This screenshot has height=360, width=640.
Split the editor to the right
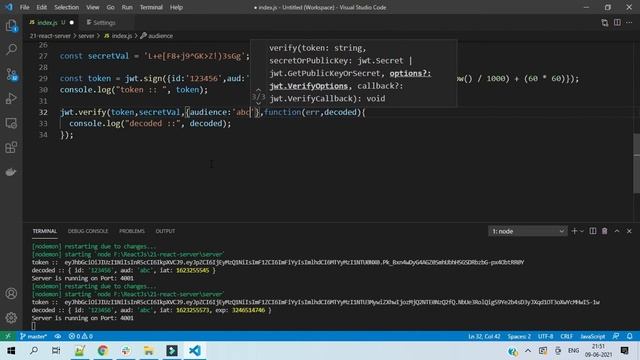point(617,23)
